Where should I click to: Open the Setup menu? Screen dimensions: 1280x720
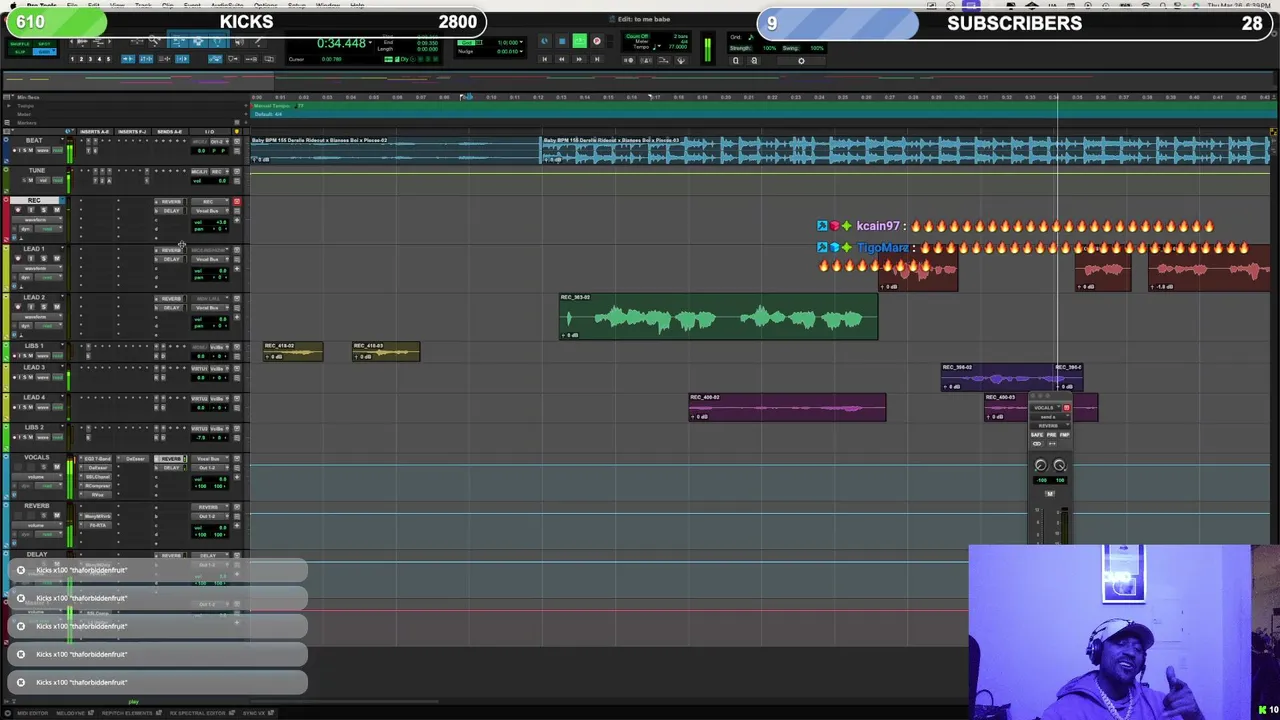click(297, 5)
